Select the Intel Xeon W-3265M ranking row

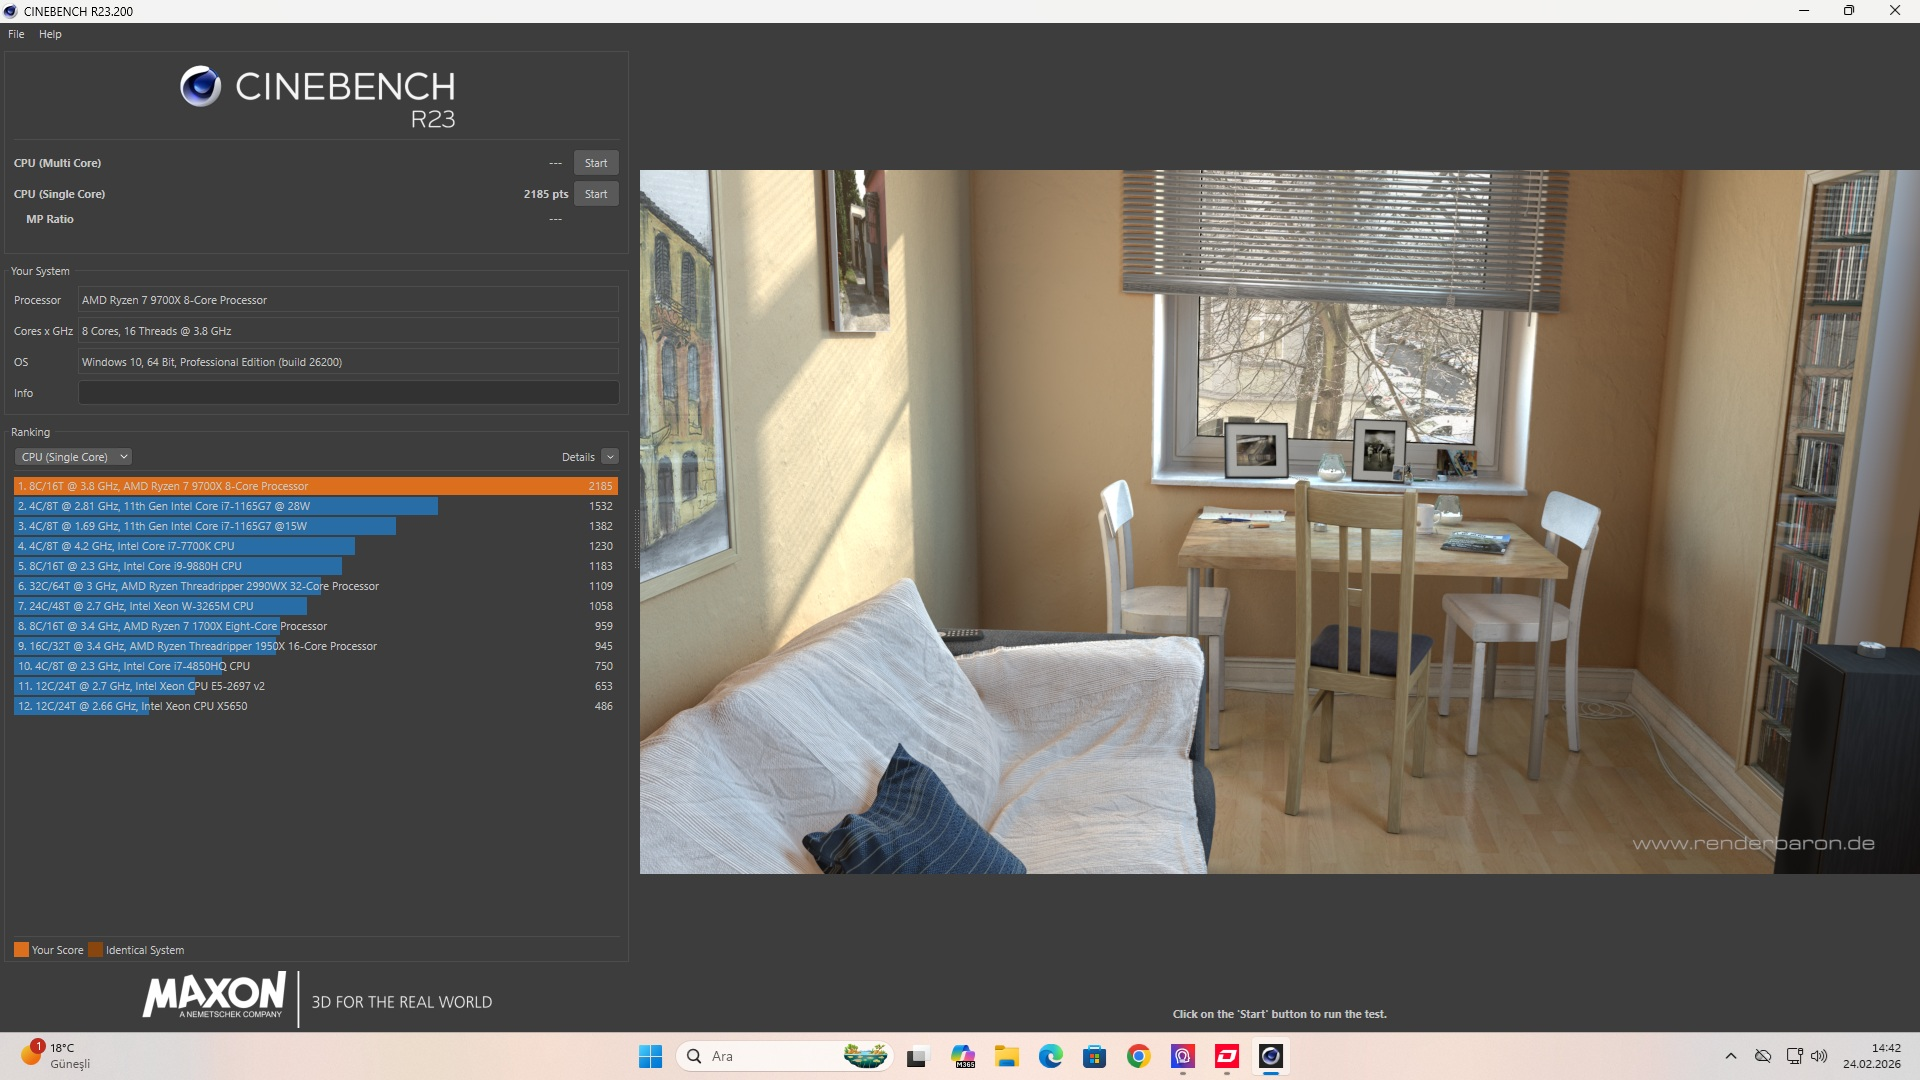(x=316, y=606)
